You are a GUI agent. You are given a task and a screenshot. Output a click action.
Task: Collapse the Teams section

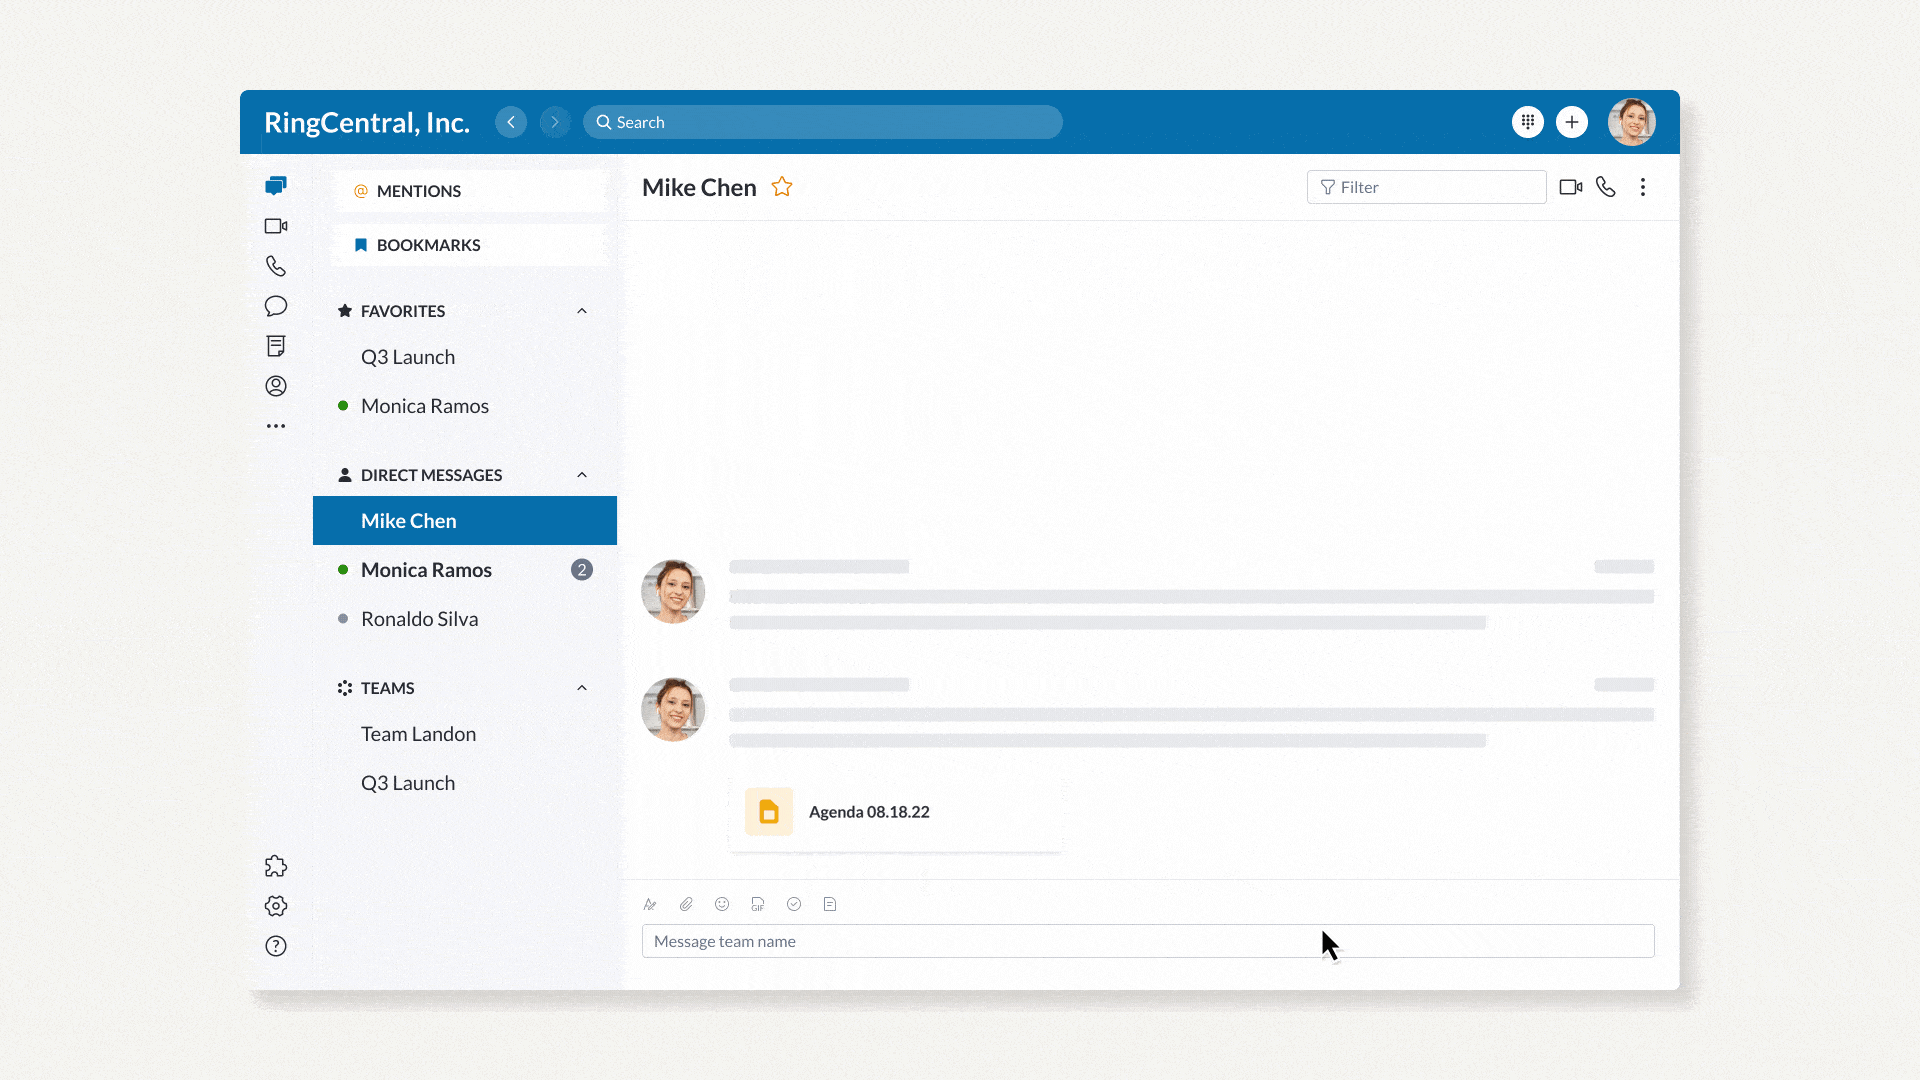pyautogui.click(x=582, y=688)
